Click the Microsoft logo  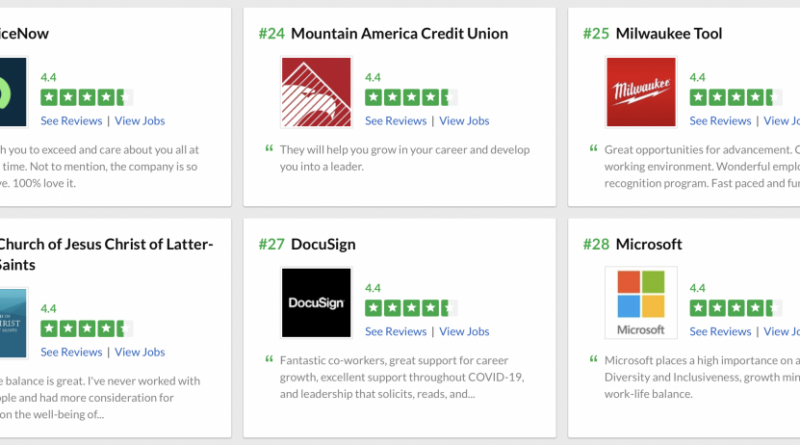pos(641,302)
